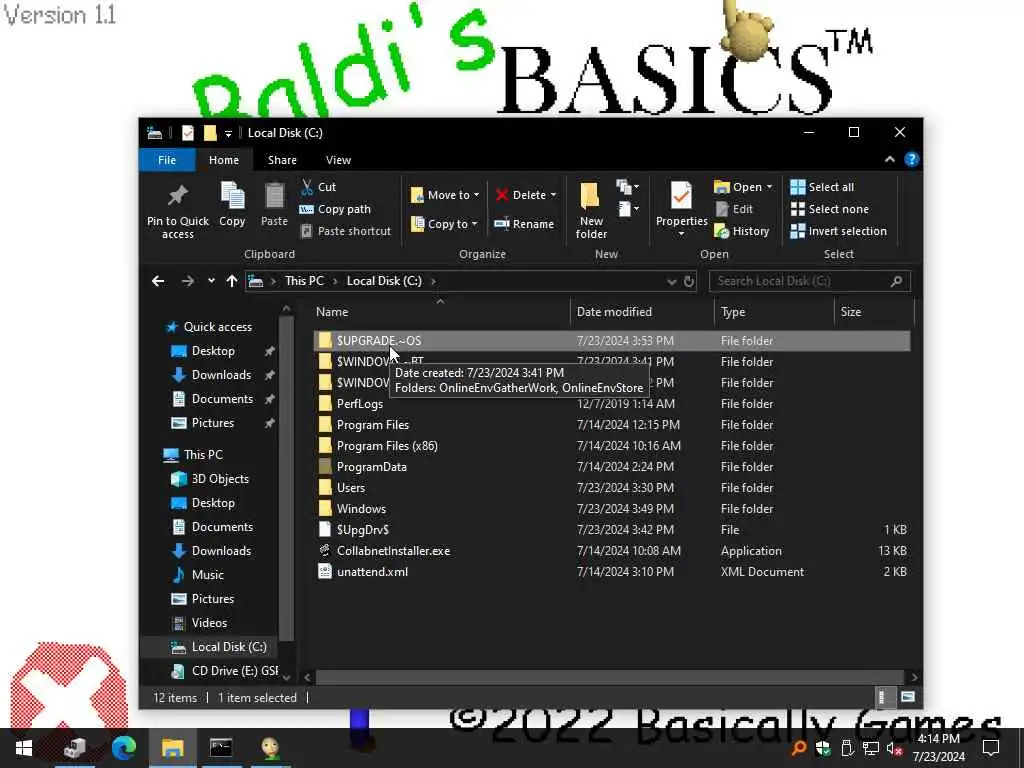Click the Edit ribbon button
Viewport: 1024px width, 768px height.
click(735, 209)
